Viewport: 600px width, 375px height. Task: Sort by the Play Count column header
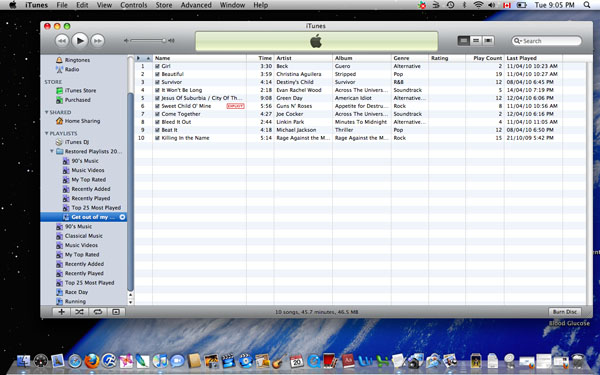click(485, 58)
